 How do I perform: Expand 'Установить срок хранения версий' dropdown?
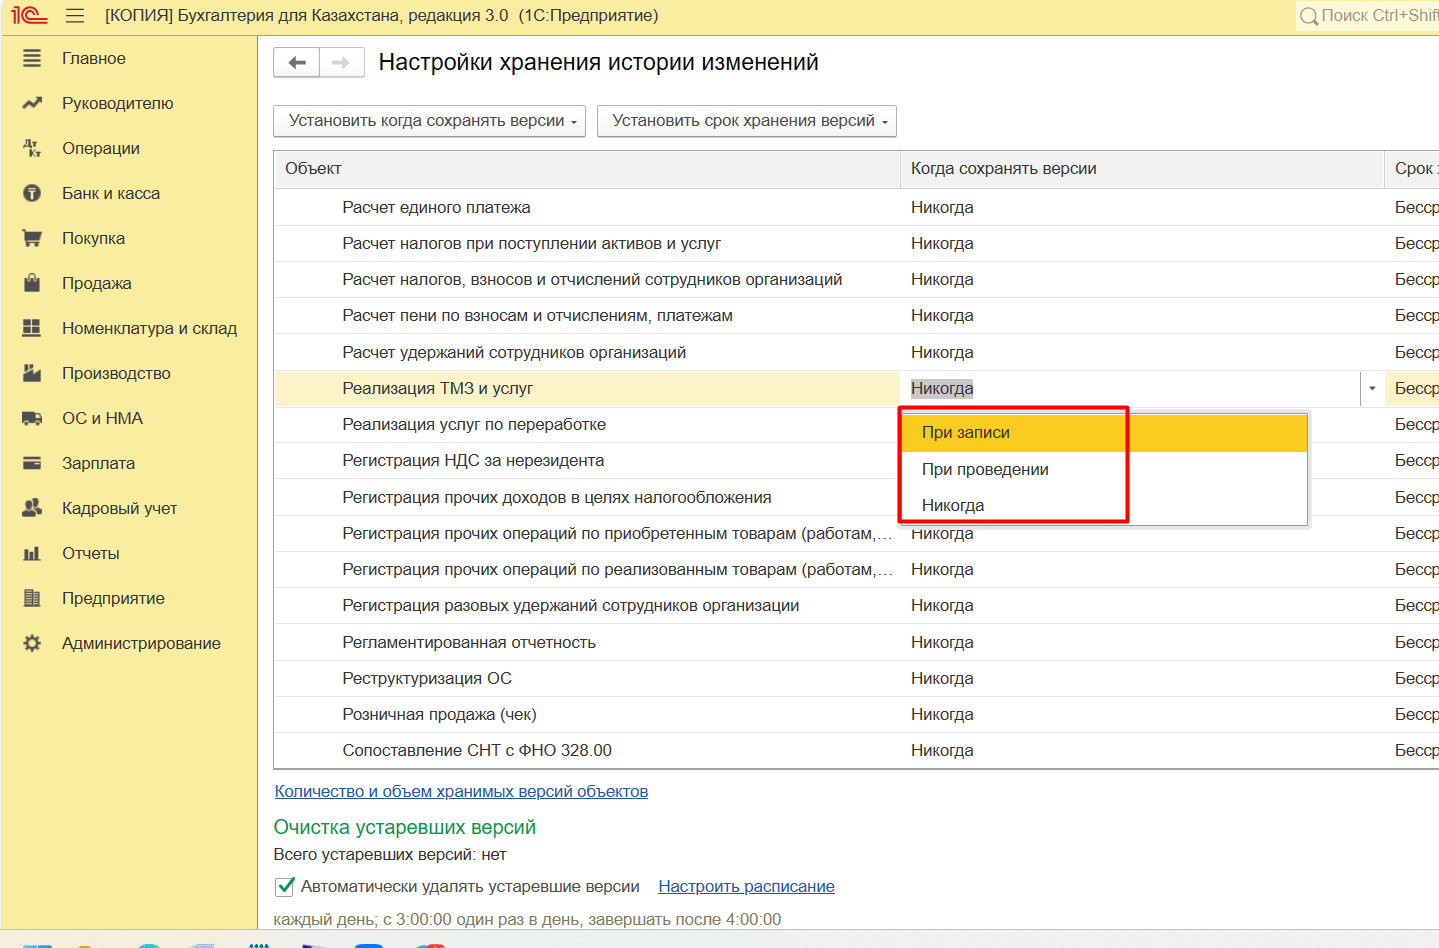(x=747, y=121)
